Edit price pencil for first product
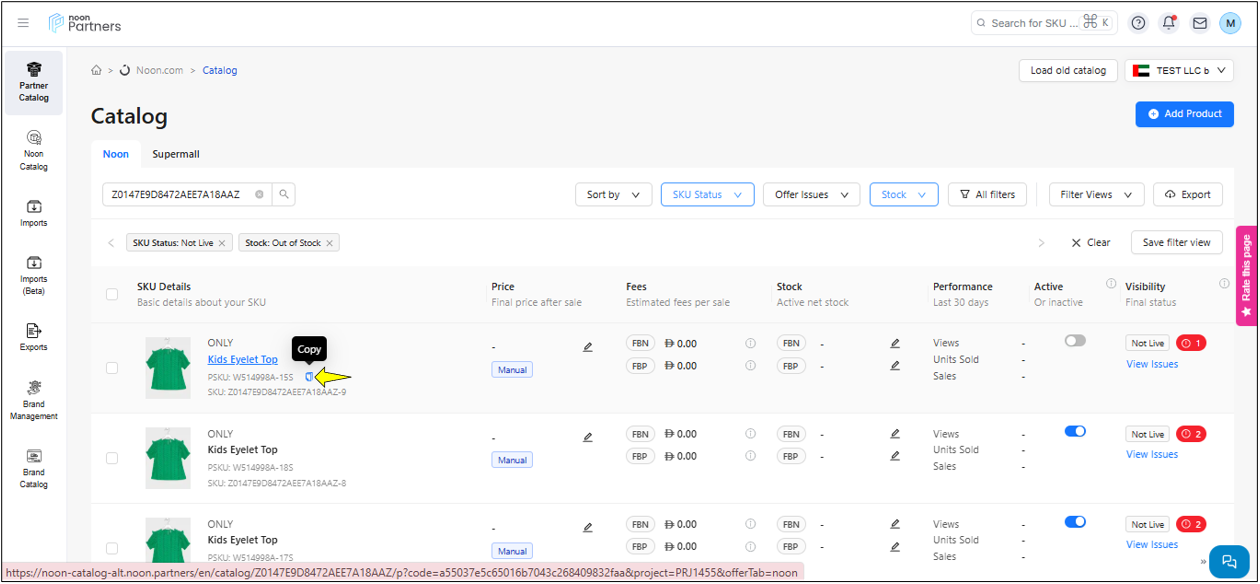This screenshot has height=584, width=1260. pyautogui.click(x=588, y=347)
